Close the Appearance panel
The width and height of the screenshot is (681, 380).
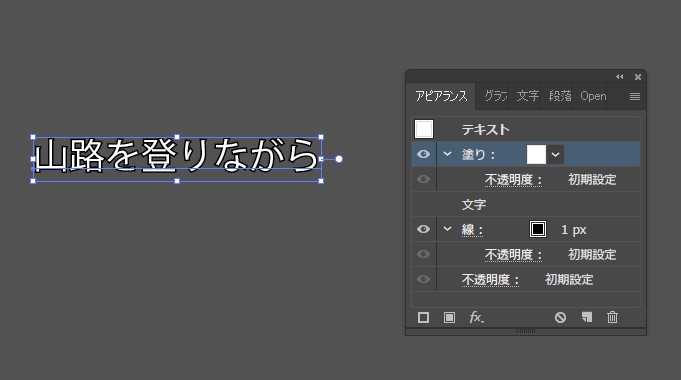(638, 77)
